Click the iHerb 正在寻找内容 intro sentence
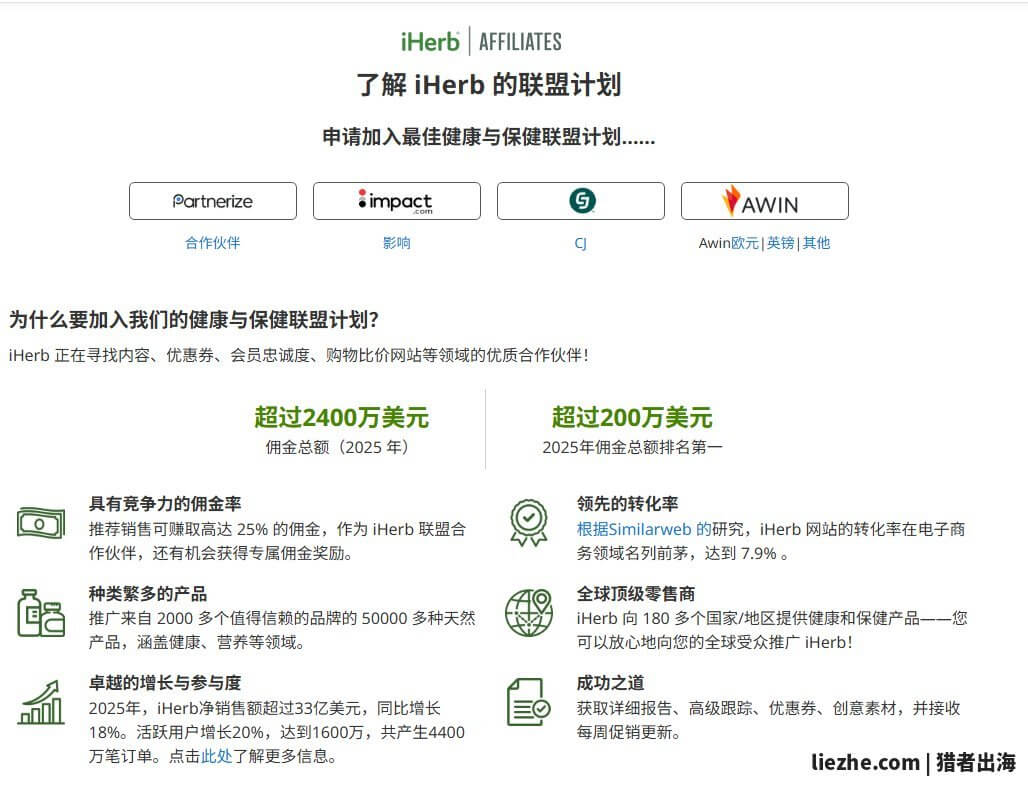Image resolution: width=1028 pixels, height=788 pixels. [298, 355]
